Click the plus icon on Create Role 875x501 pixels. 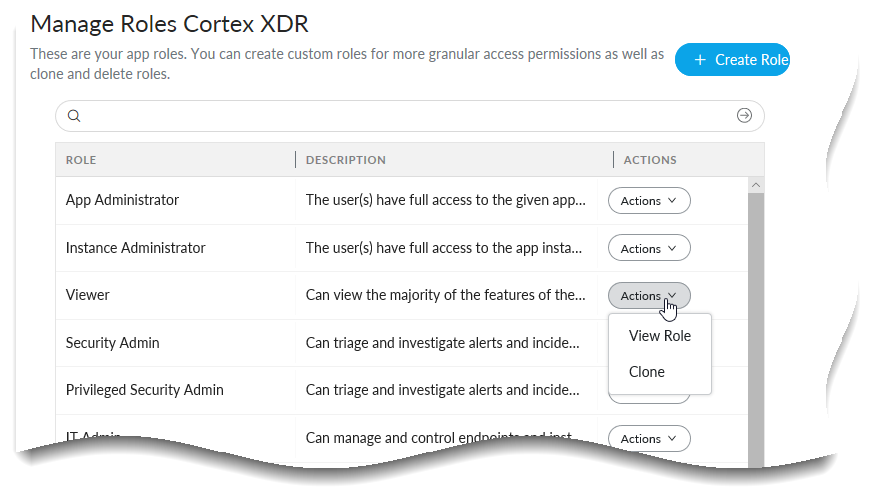(x=700, y=60)
